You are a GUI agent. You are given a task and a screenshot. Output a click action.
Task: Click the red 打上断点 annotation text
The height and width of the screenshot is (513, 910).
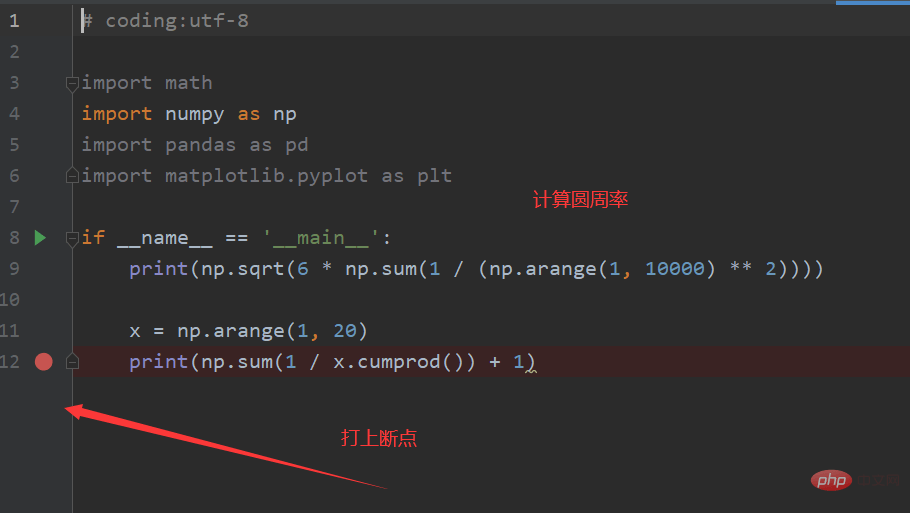379,438
